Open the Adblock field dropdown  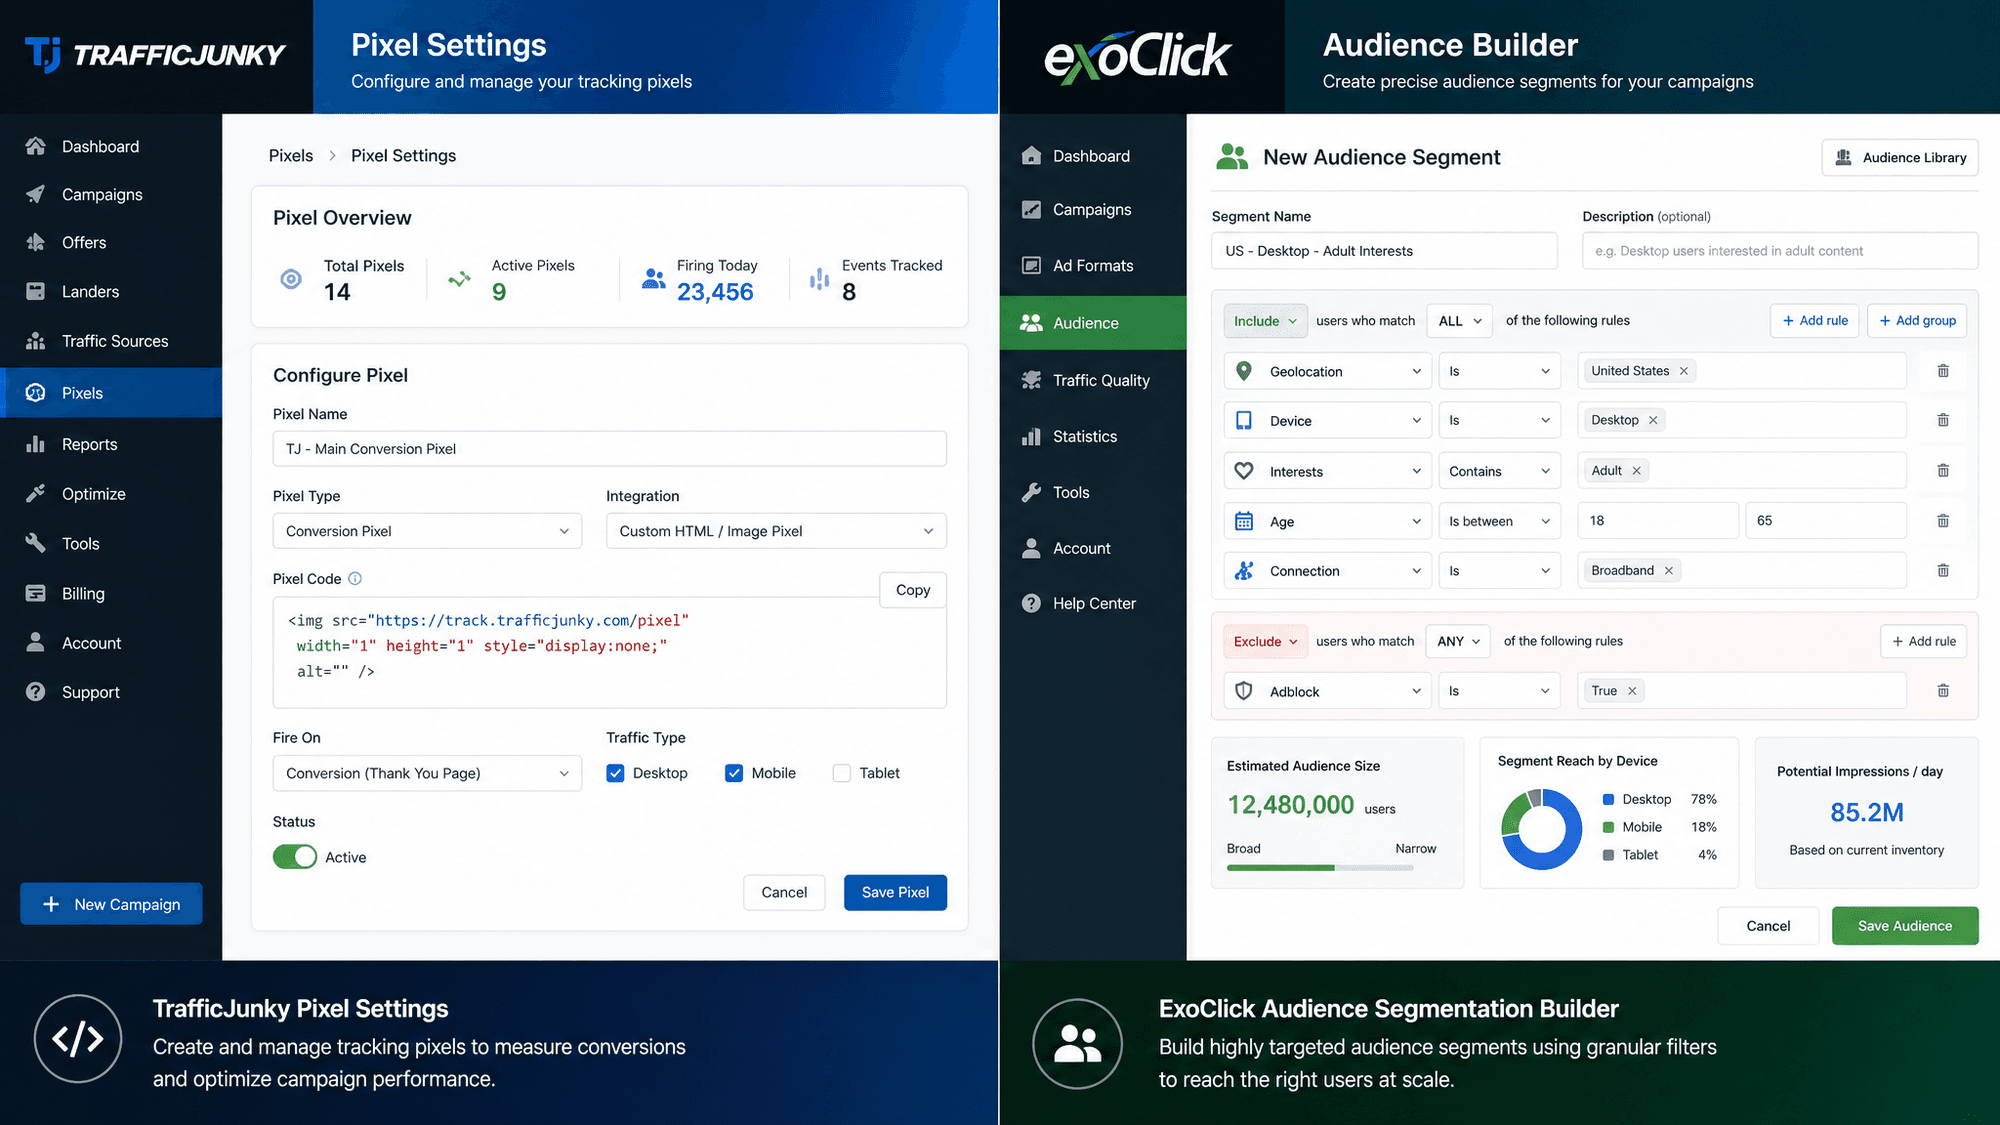coord(1328,691)
